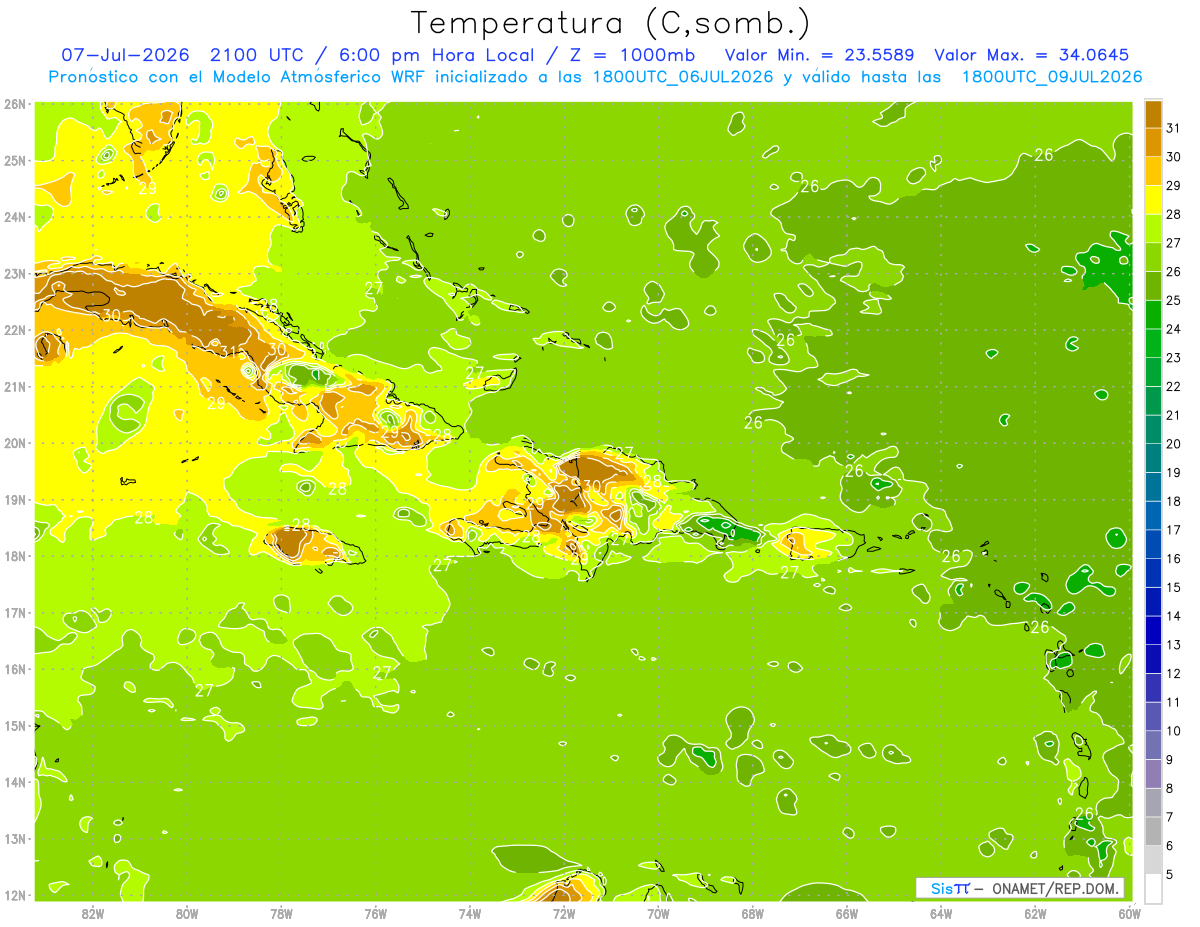Click the "2100 UTC" time label

click(x=258, y=55)
